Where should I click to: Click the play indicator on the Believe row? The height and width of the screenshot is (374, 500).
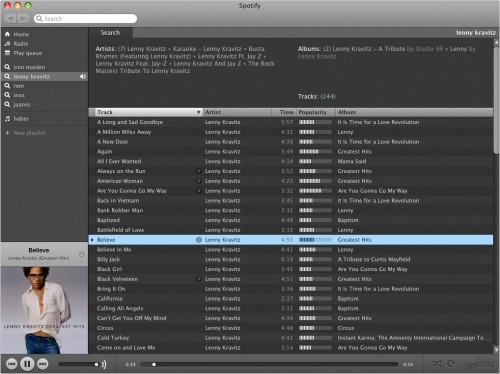pyautogui.click(x=92, y=240)
